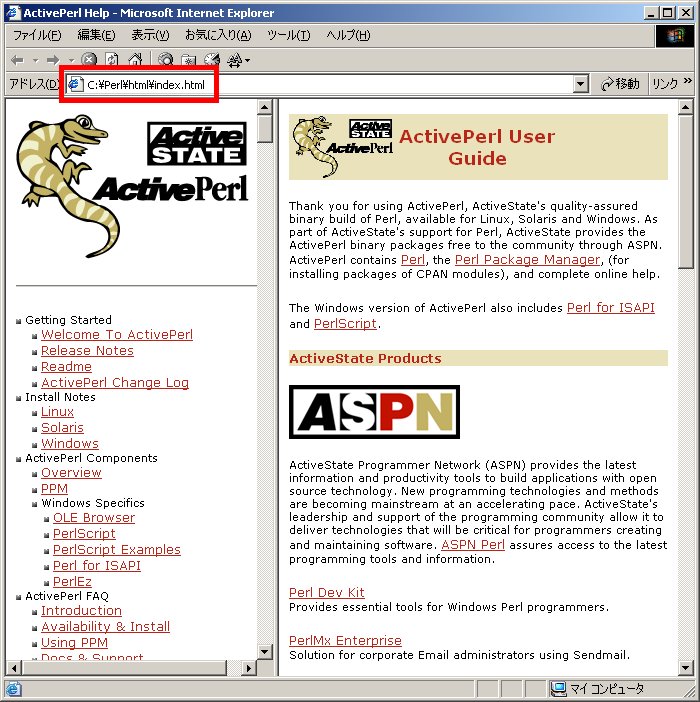Click the 移動 (Go) button

(620, 84)
